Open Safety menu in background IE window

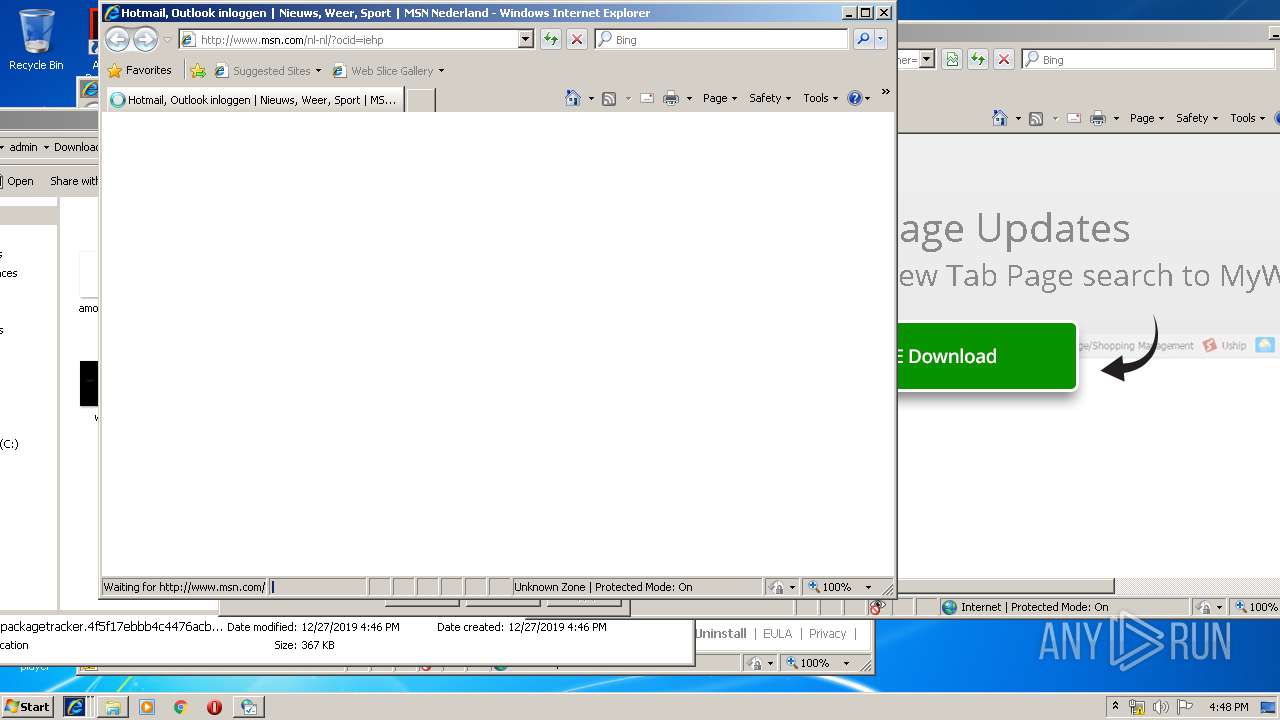(1196, 118)
